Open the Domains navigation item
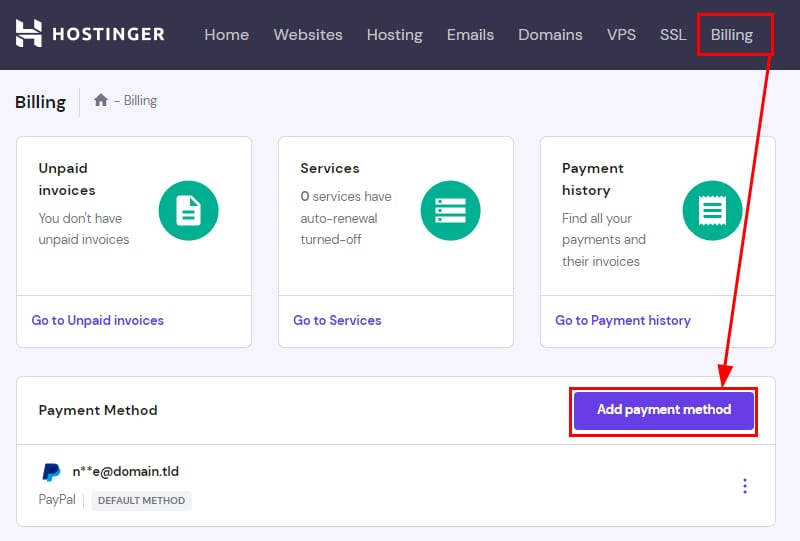 click(550, 34)
